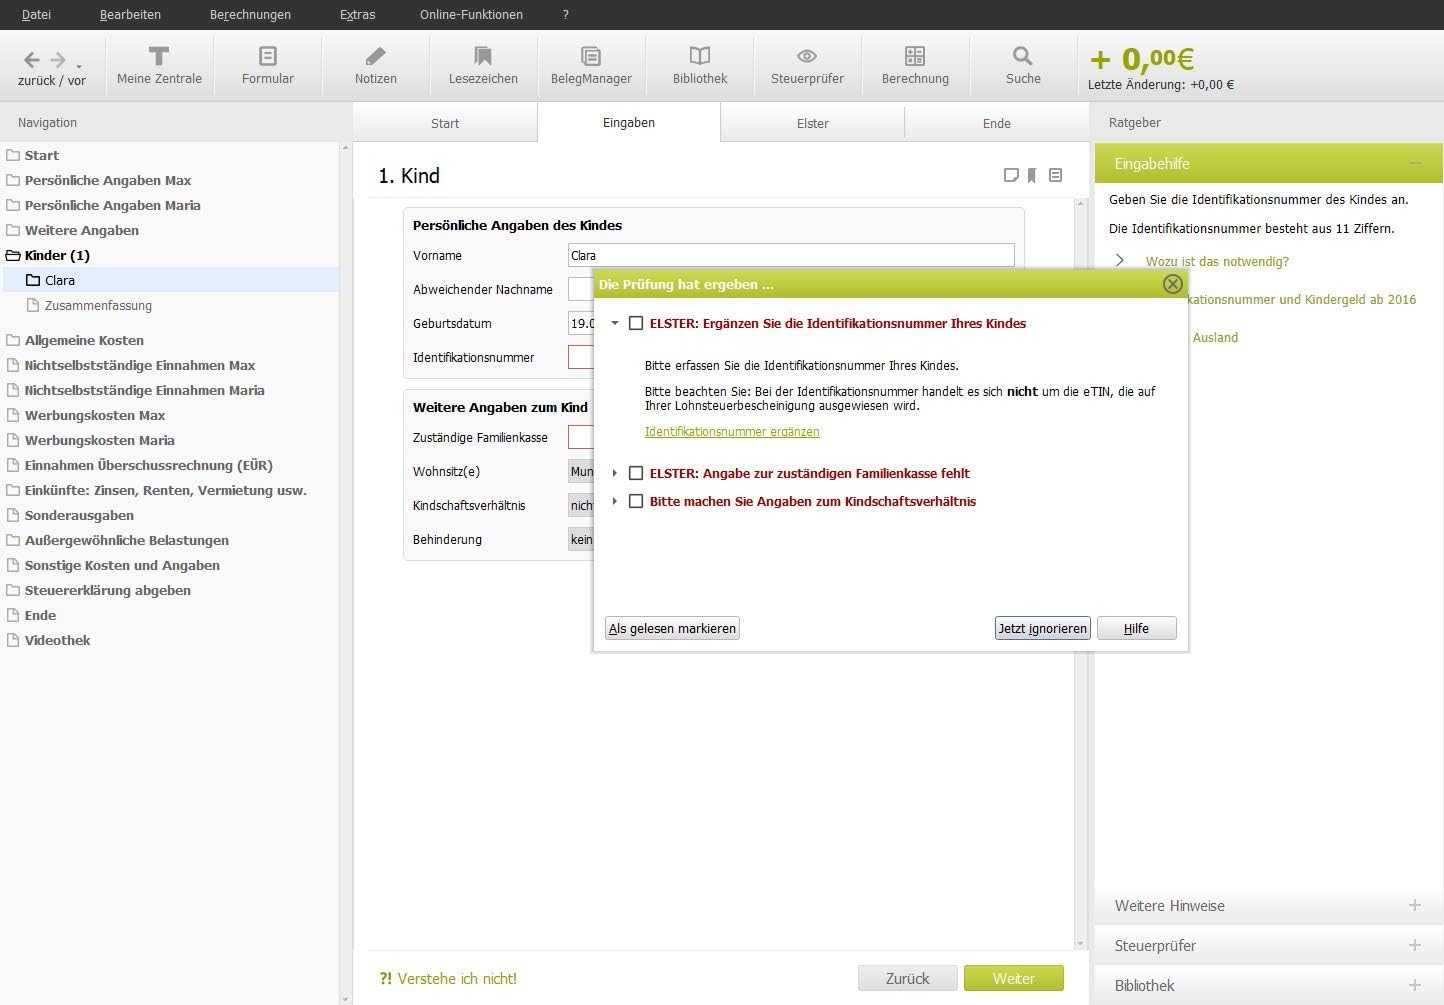Viewport: 1444px width, 1005px height.
Task: Switch to the Elster tab
Action: (813, 123)
